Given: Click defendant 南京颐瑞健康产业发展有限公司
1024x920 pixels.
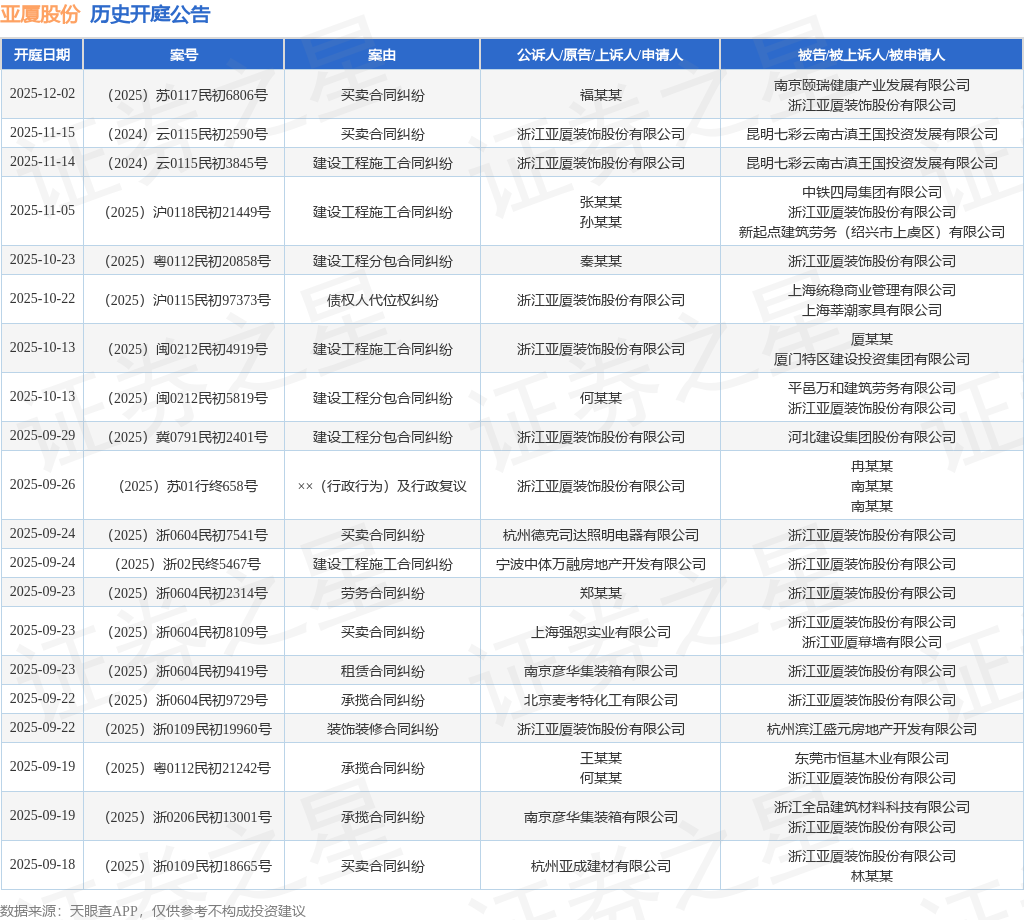Looking at the screenshot, I should pos(872,85).
